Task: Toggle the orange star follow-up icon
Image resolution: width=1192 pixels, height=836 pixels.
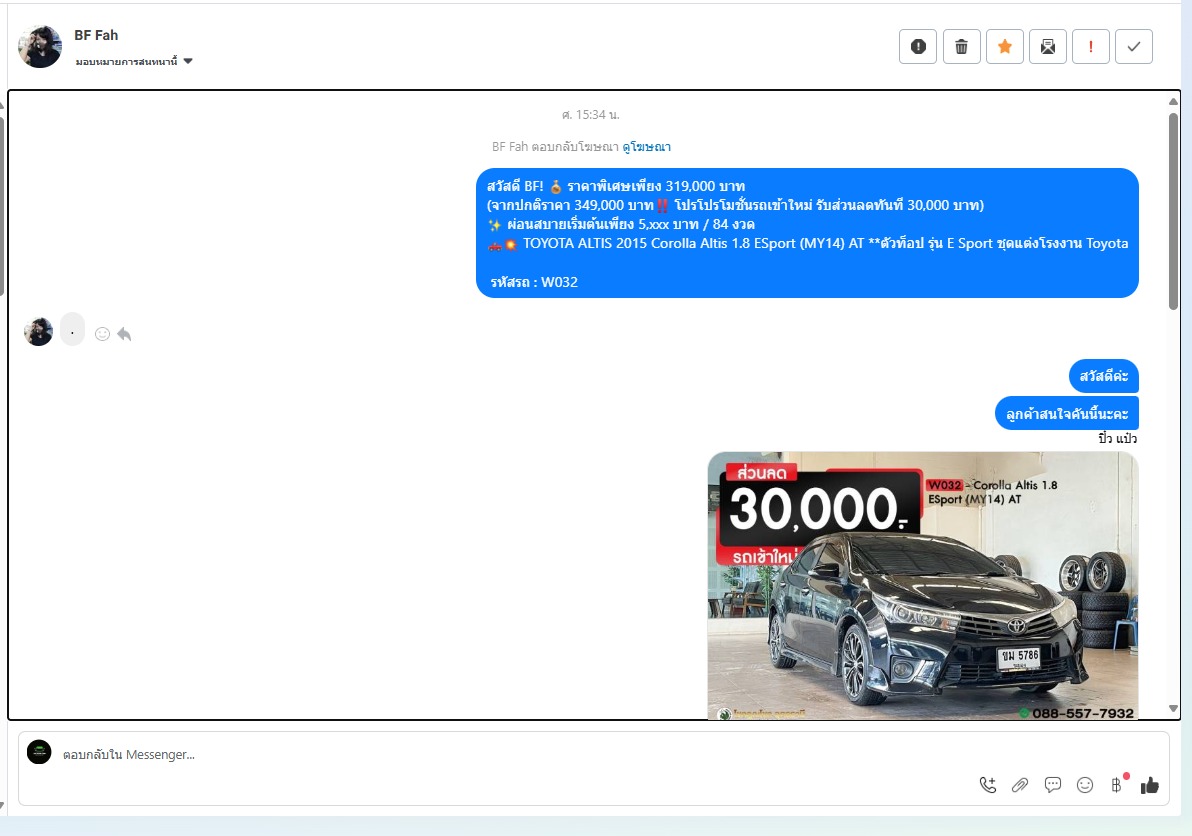Action: 1005,47
